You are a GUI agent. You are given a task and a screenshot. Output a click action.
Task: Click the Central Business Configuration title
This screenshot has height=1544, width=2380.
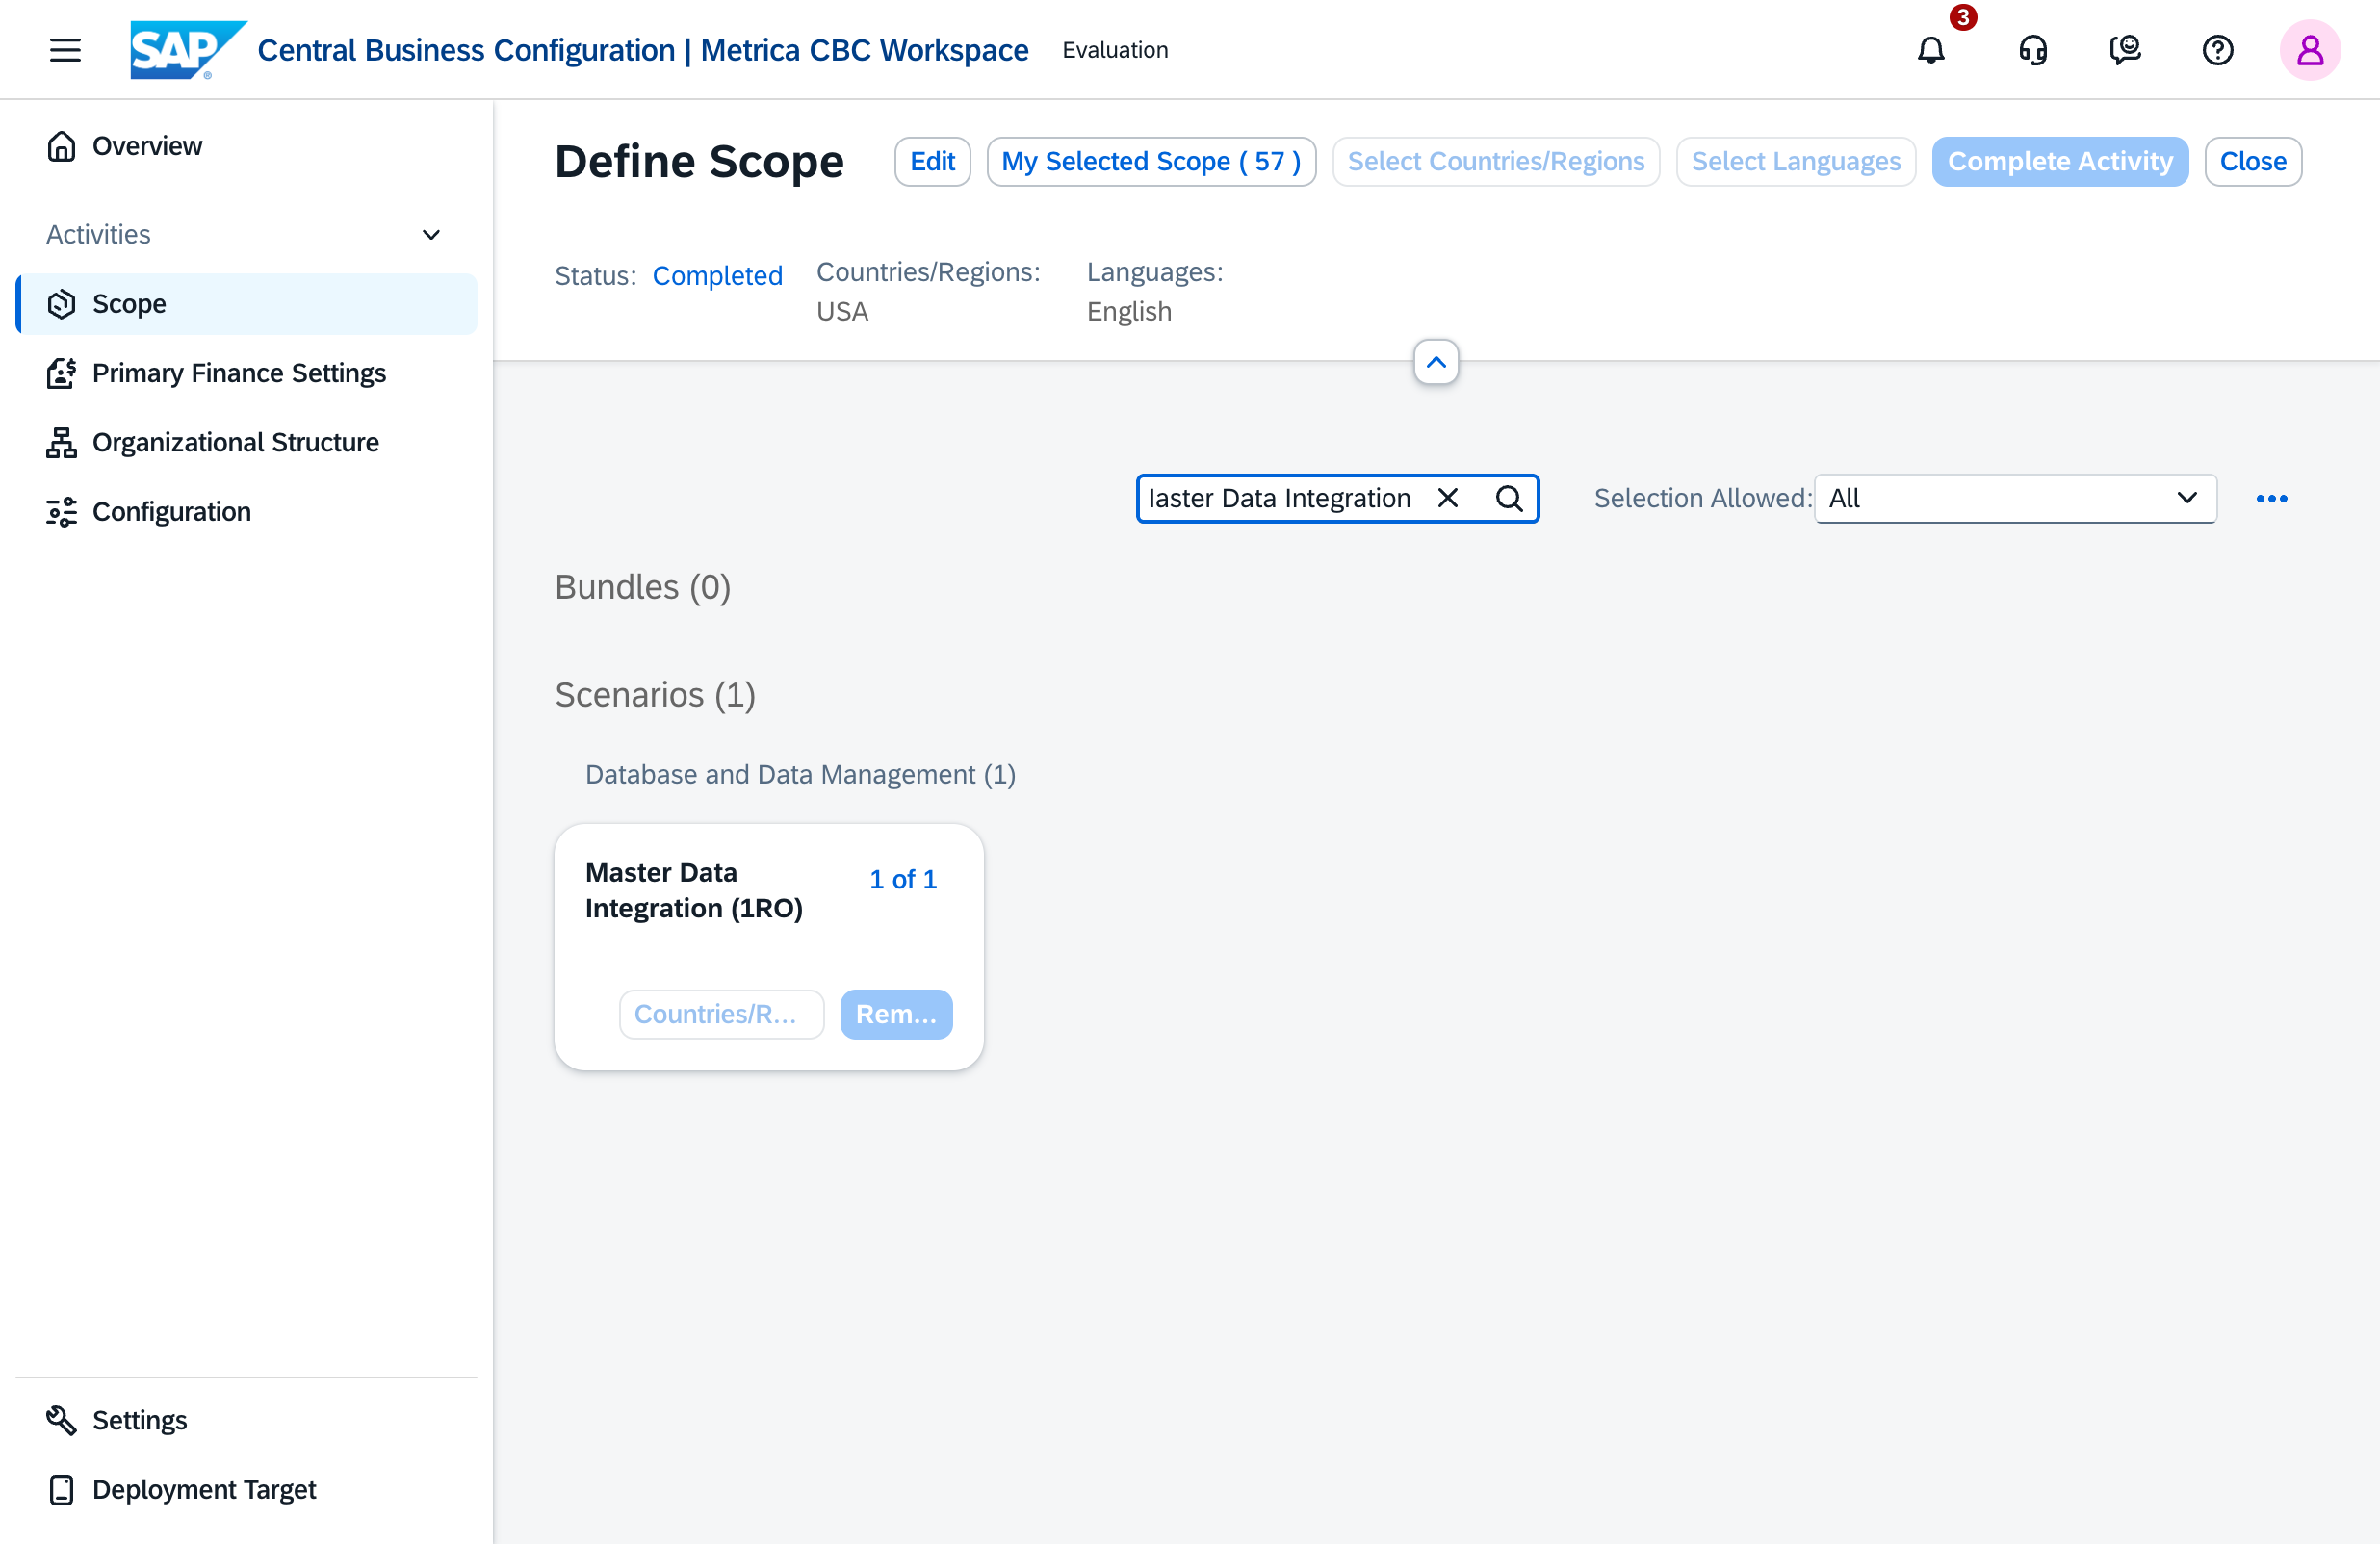point(642,50)
